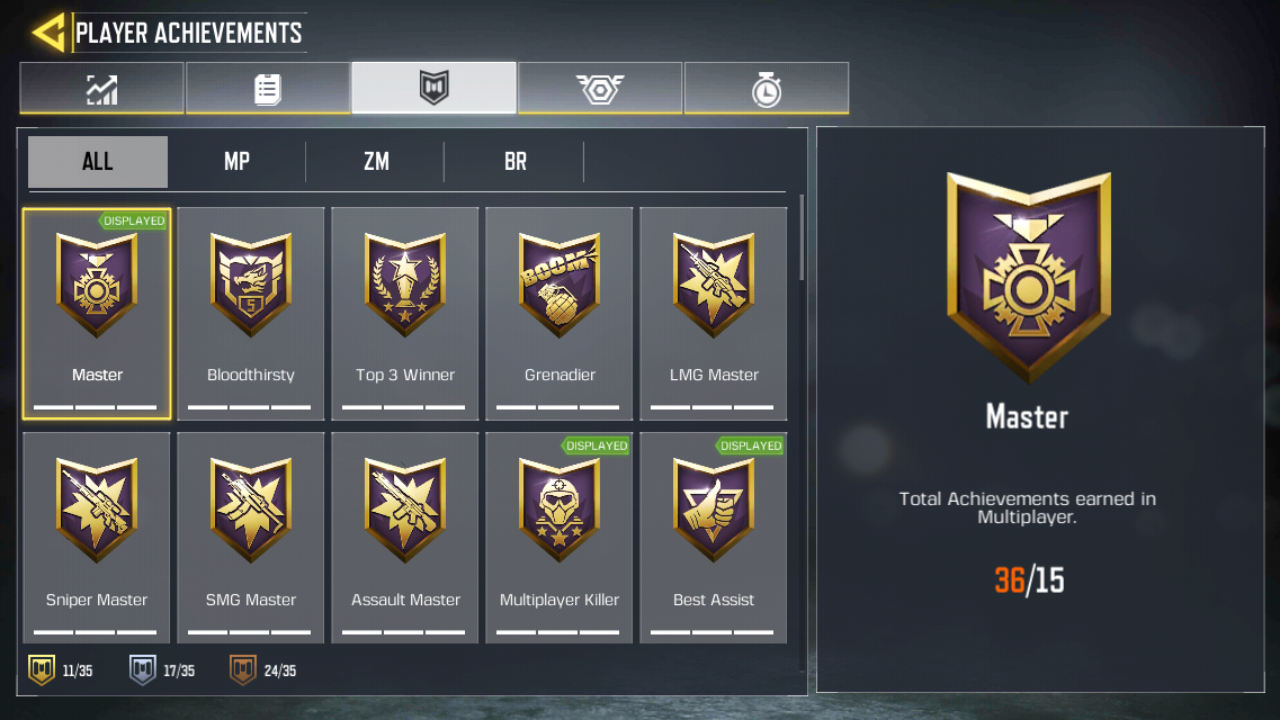The height and width of the screenshot is (720, 1280).
Task: Select the Bloodthirsty achievement badge
Action: (x=251, y=314)
